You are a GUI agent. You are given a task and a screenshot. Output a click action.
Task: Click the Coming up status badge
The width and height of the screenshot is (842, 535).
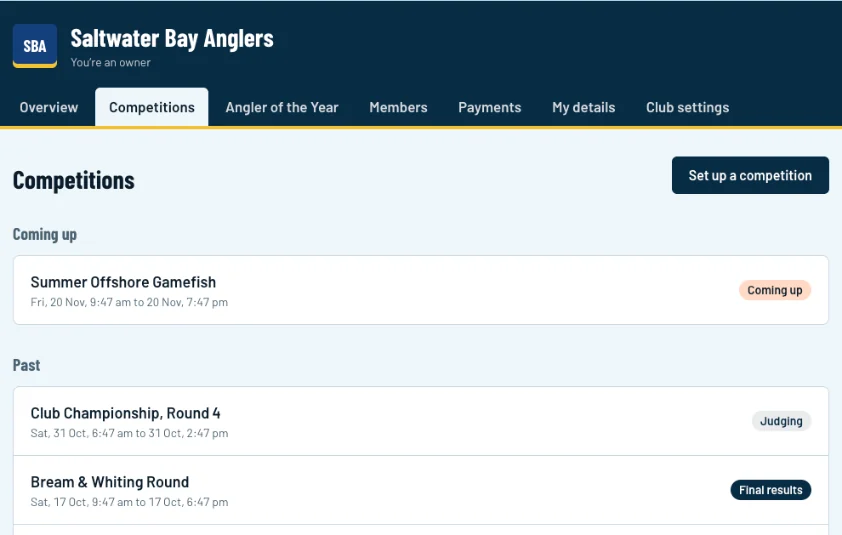(774, 290)
